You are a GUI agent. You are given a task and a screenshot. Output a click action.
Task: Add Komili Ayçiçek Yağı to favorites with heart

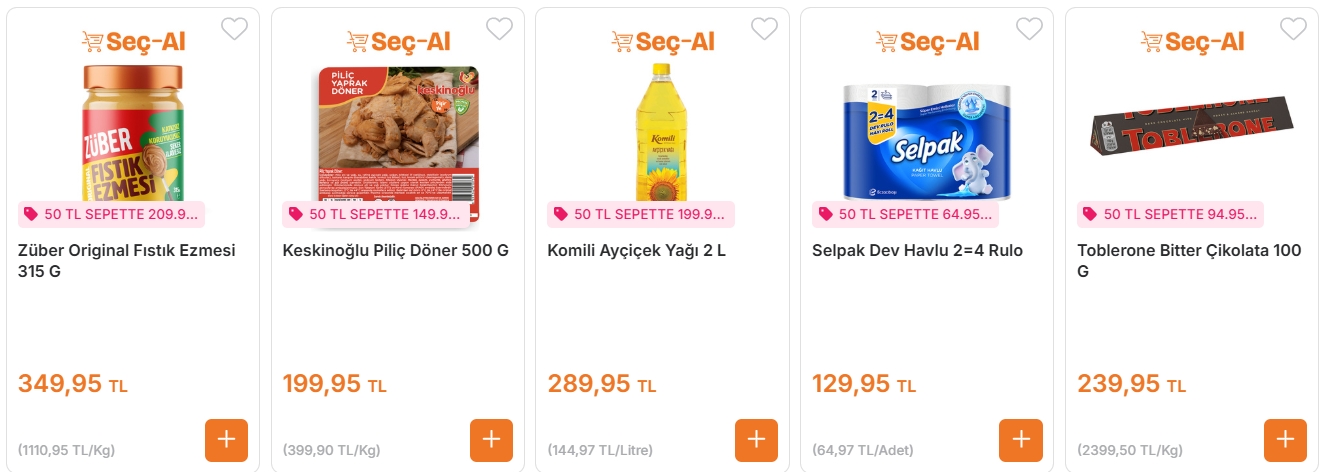coord(764,29)
